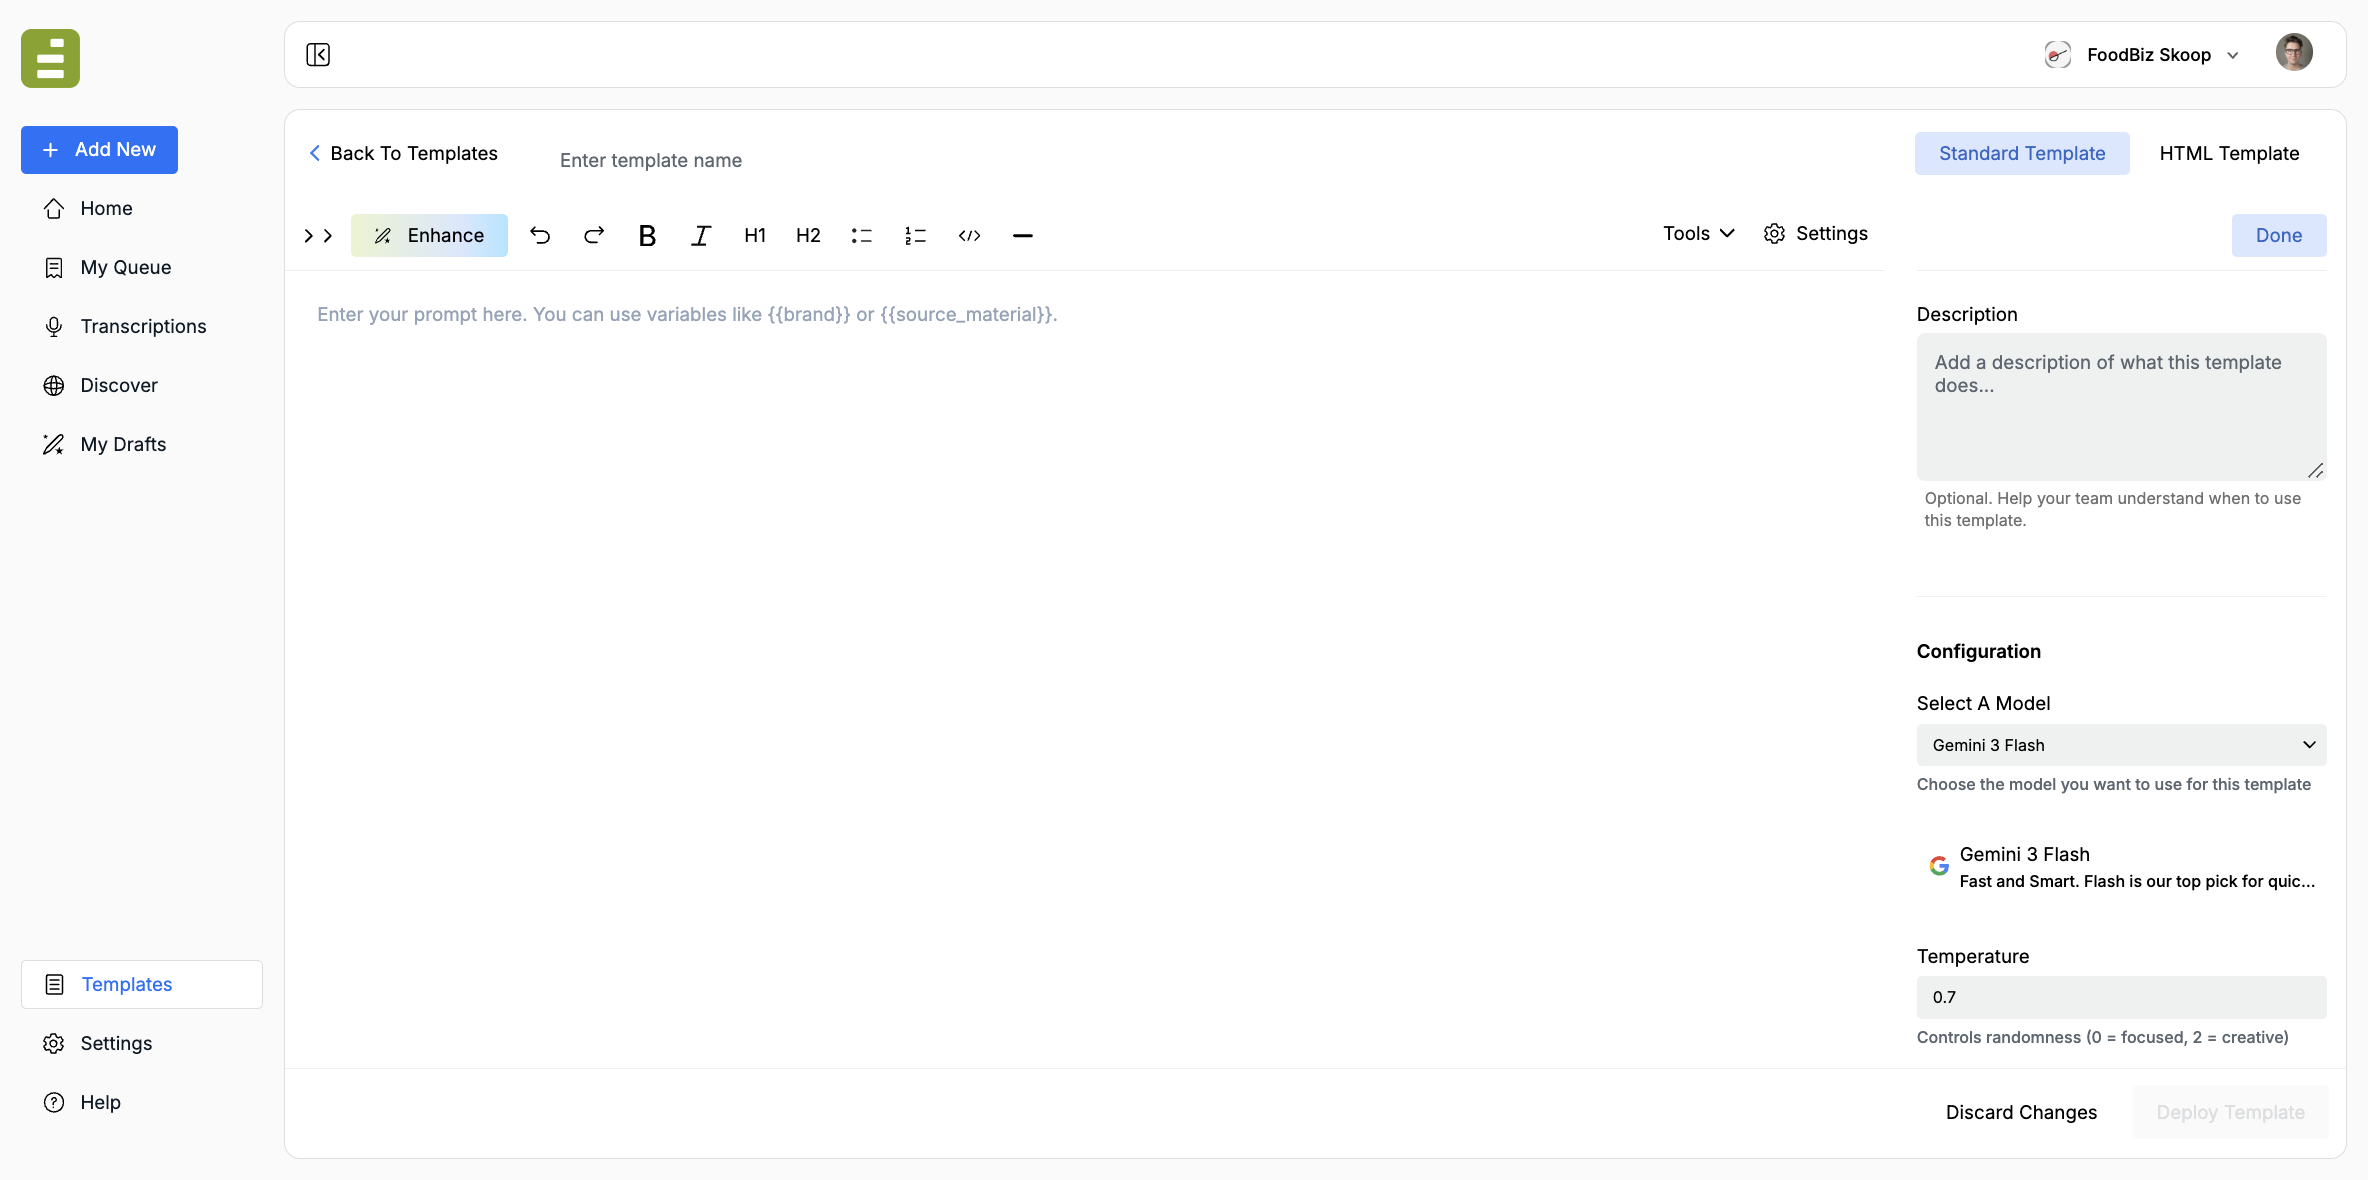Toggle bold formatting
2368x1180 pixels.
647,235
